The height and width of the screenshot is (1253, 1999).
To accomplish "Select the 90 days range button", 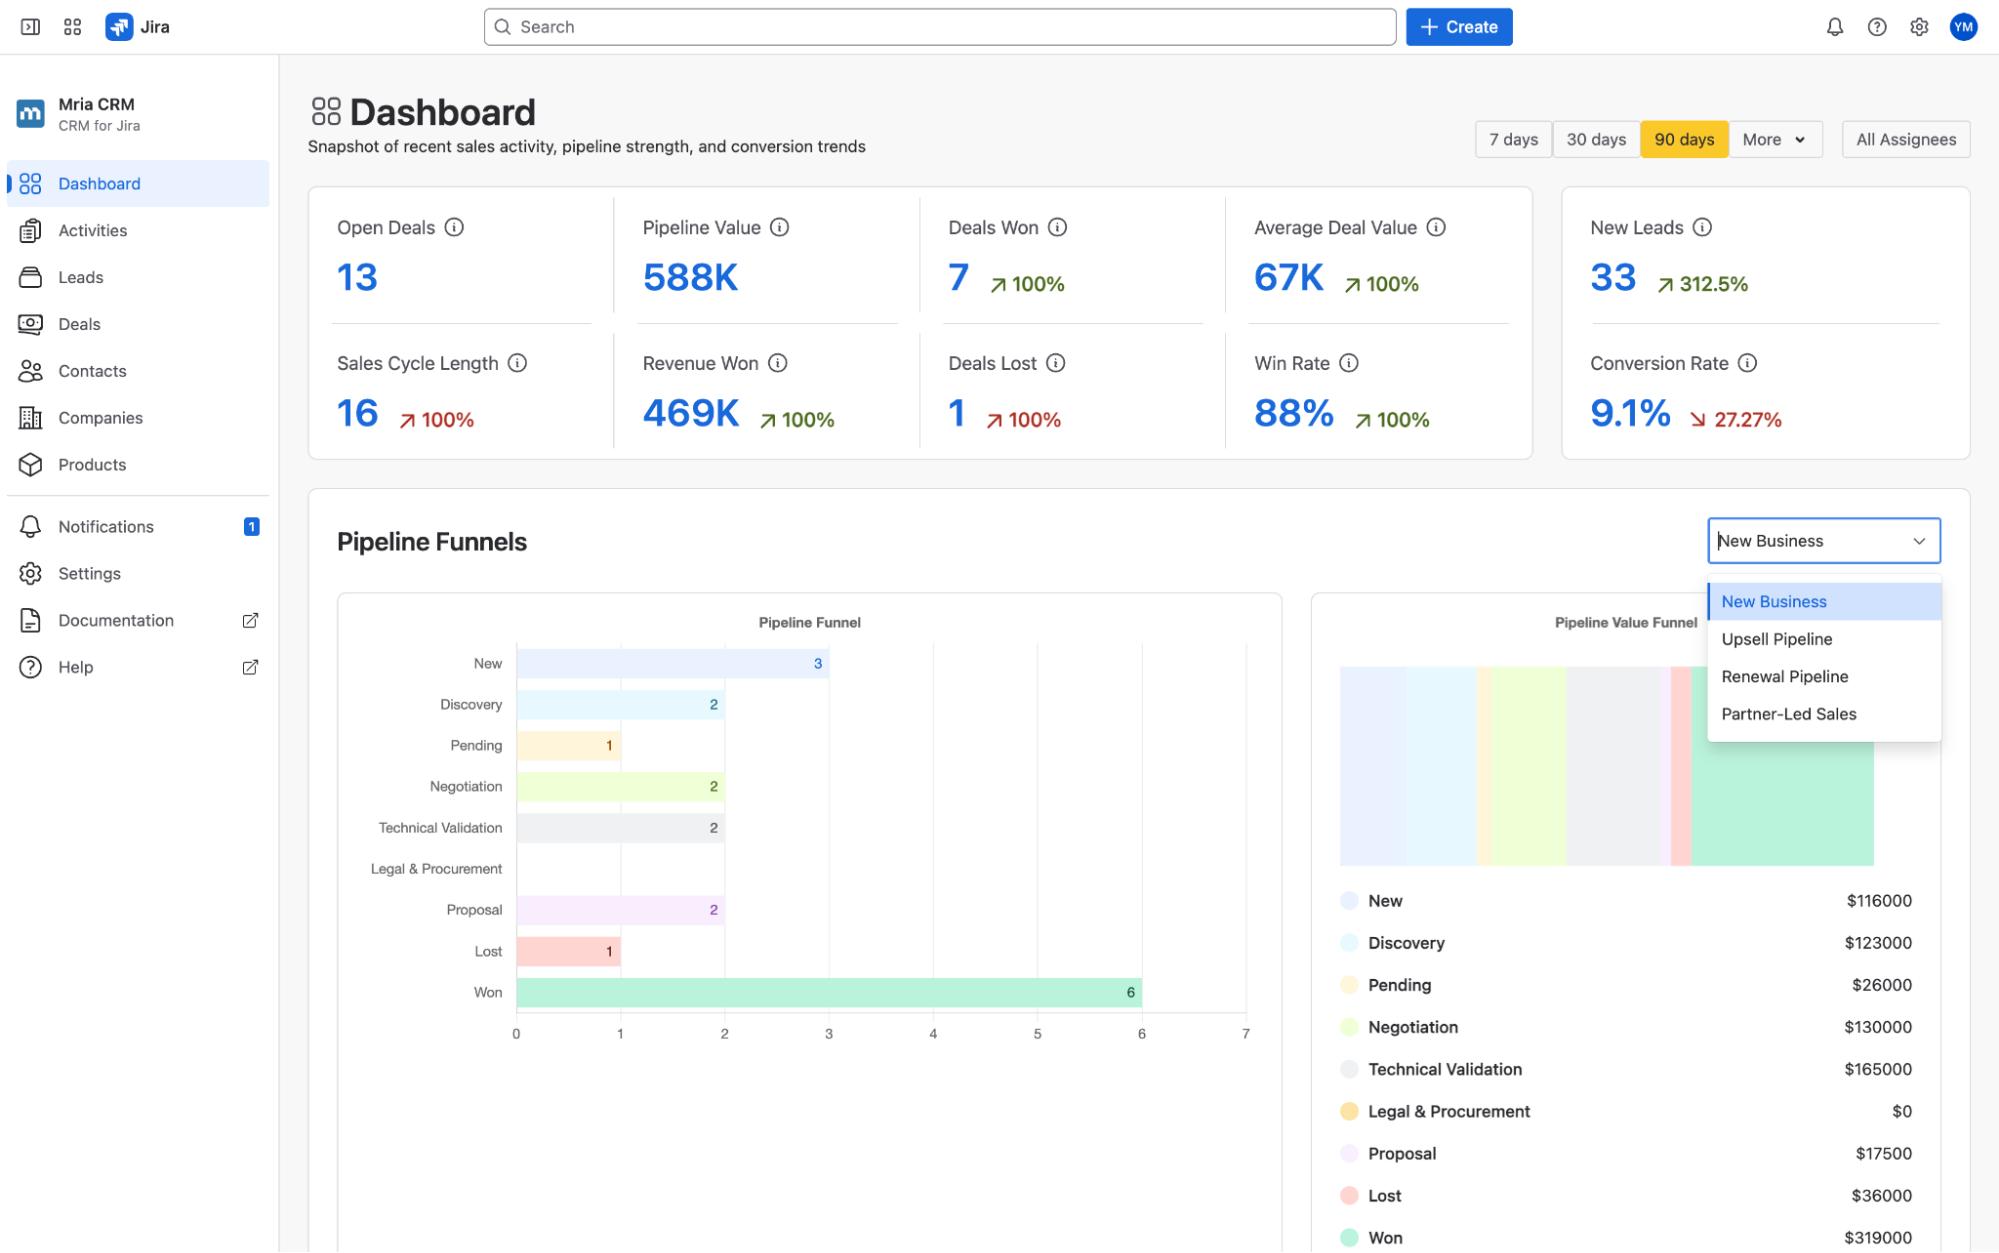I will coord(1683,139).
